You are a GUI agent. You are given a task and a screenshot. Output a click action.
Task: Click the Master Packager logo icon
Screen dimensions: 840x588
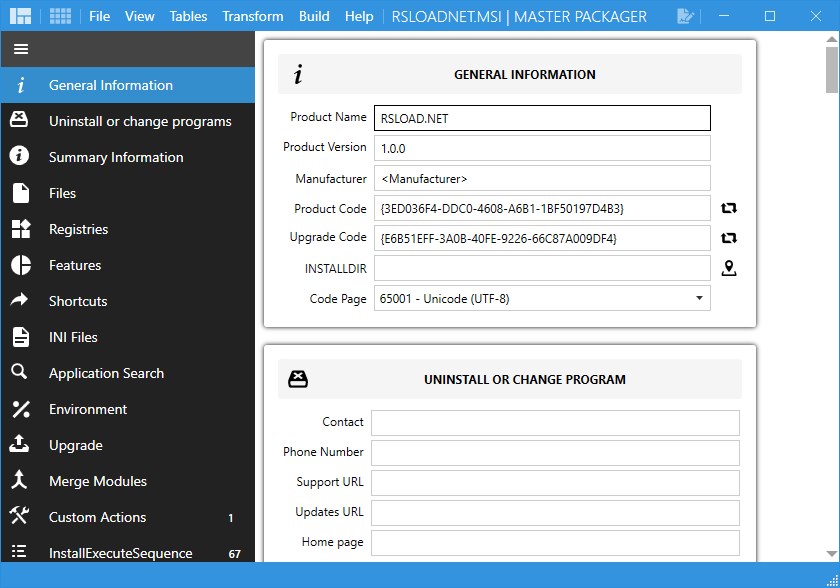(20, 16)
